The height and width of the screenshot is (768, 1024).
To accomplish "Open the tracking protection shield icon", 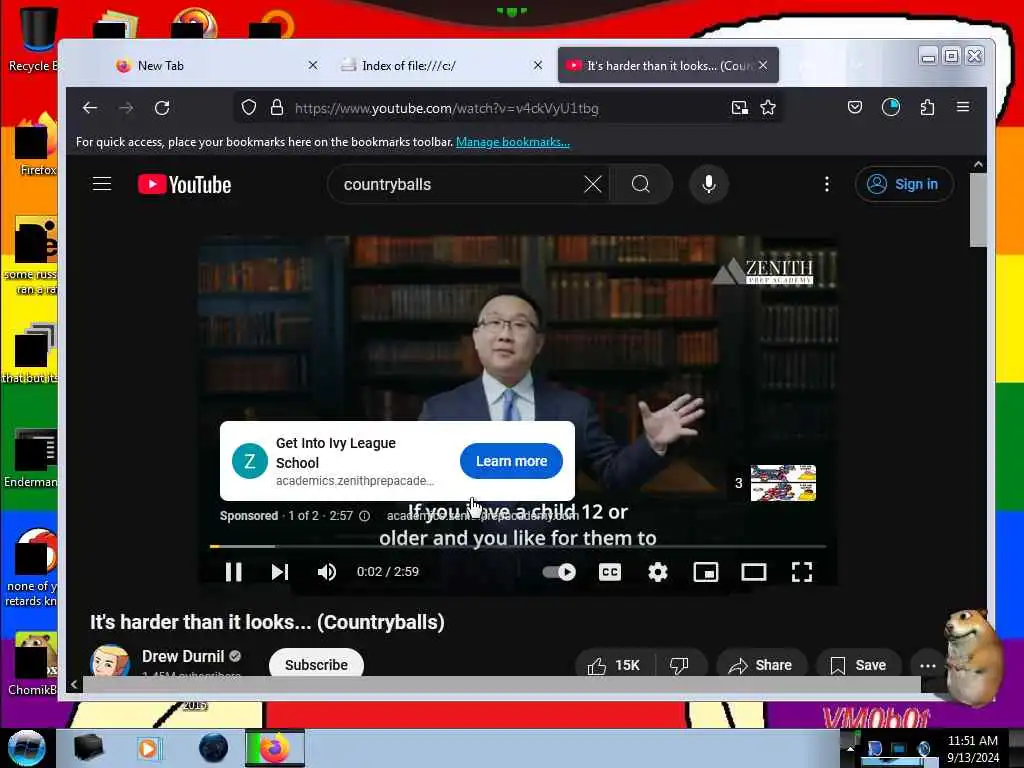I will click(248, 108).
